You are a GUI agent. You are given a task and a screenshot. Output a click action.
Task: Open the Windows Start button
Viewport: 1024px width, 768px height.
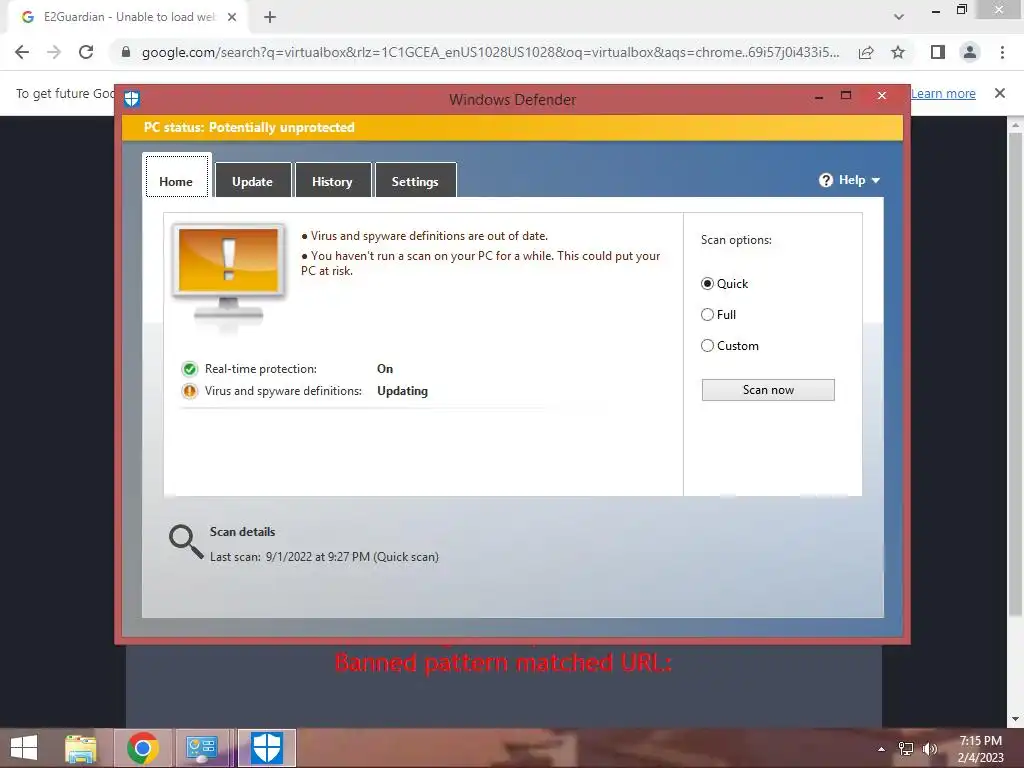[24, 748]
